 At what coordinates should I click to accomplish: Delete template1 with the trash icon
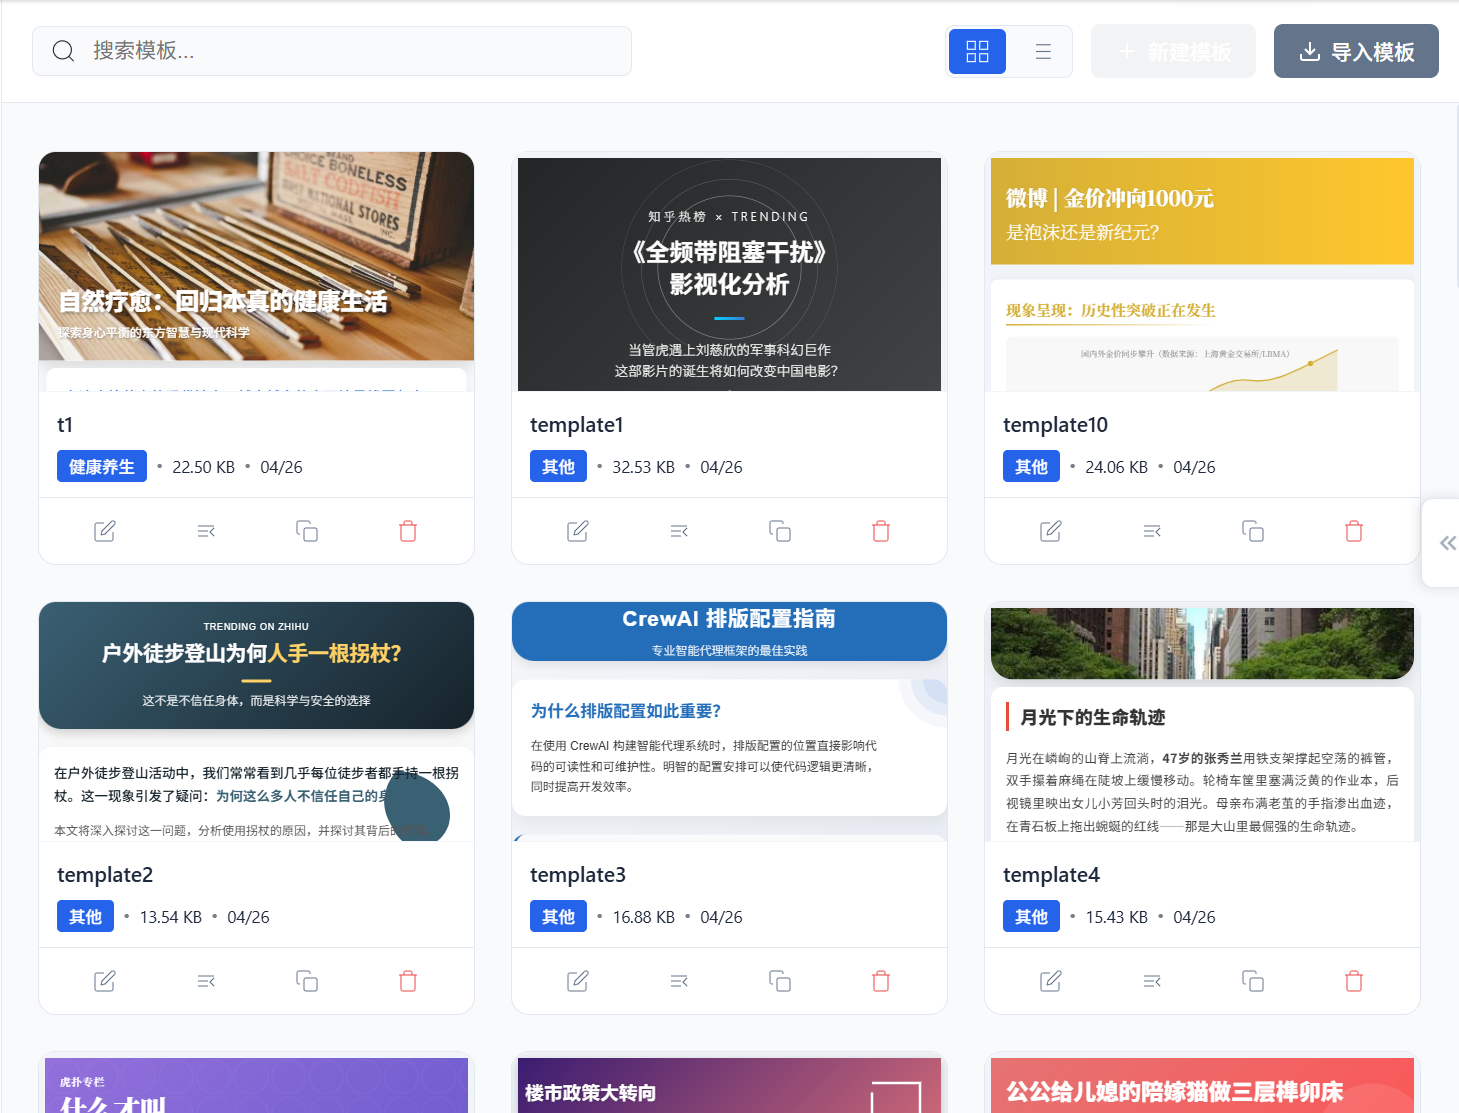point(881,531)
